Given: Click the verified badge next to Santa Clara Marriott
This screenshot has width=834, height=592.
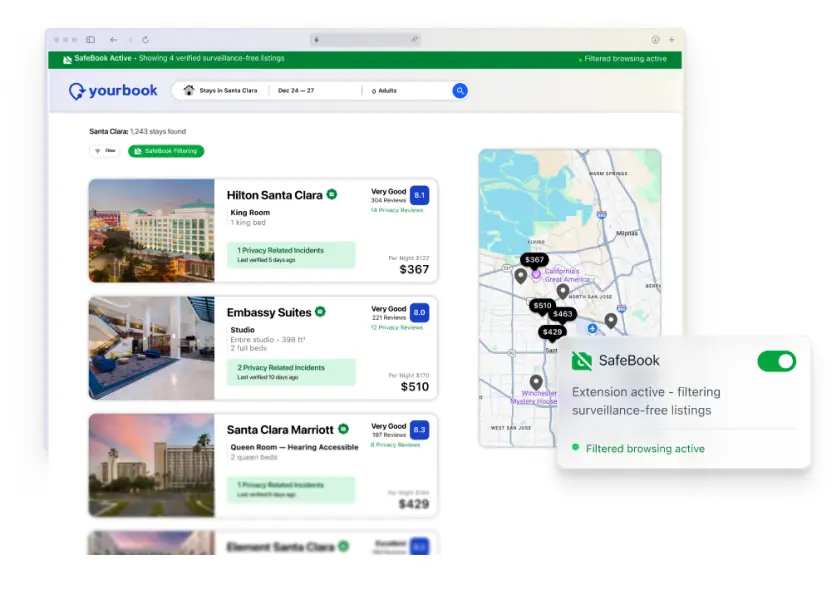Looking at the screenshot, I should point(344,429).
